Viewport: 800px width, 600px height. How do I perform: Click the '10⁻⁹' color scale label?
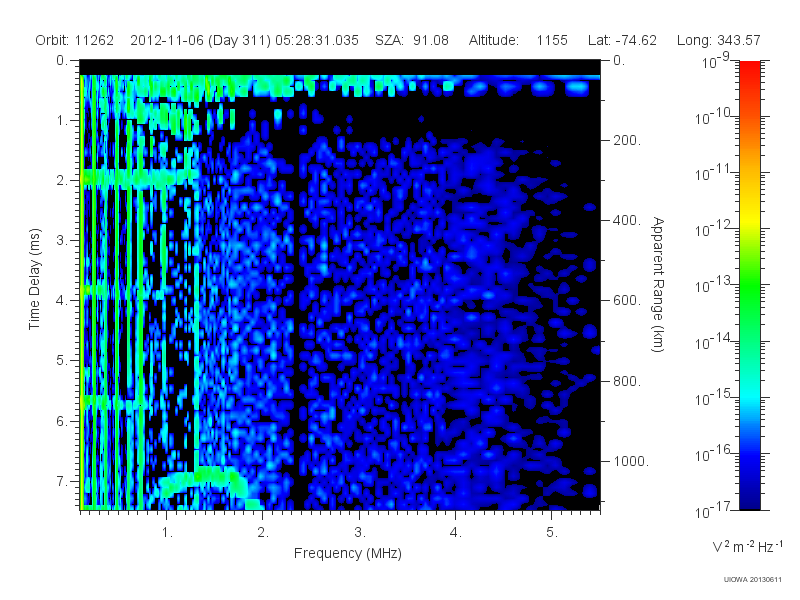(x=716, y=61)
